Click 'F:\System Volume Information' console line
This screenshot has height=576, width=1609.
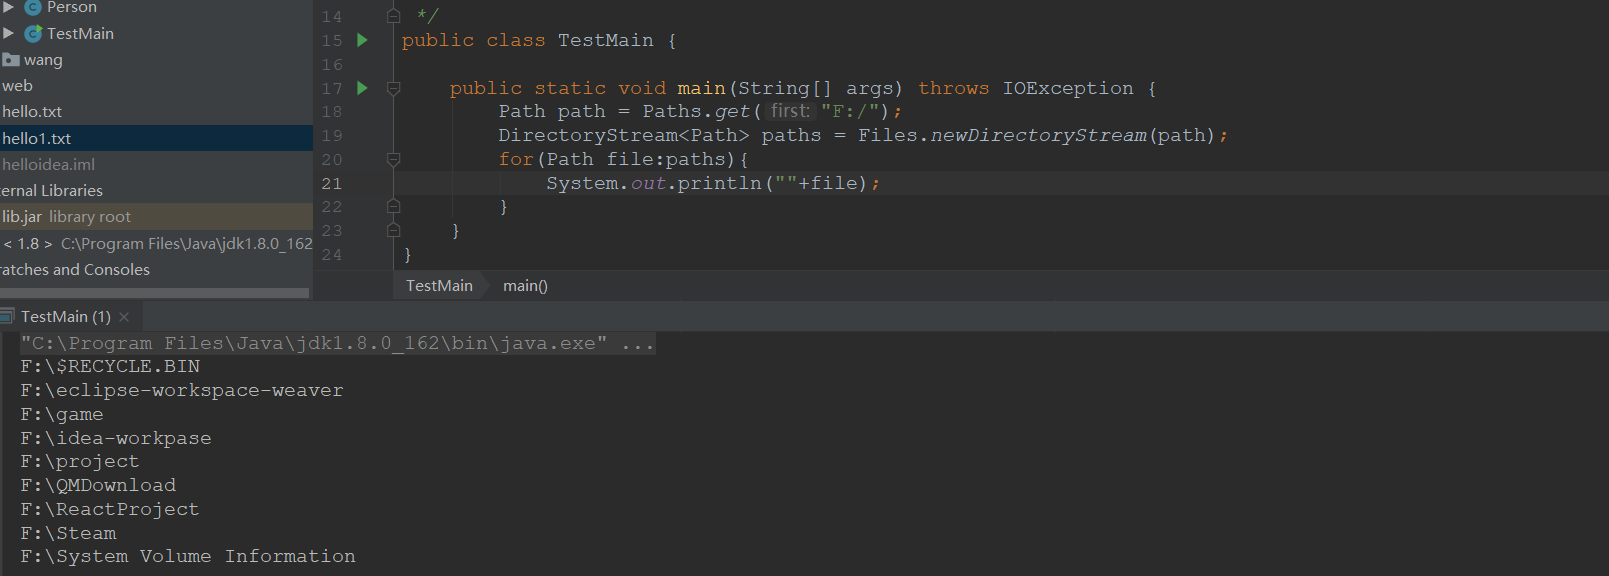click(x=188, y=556)
